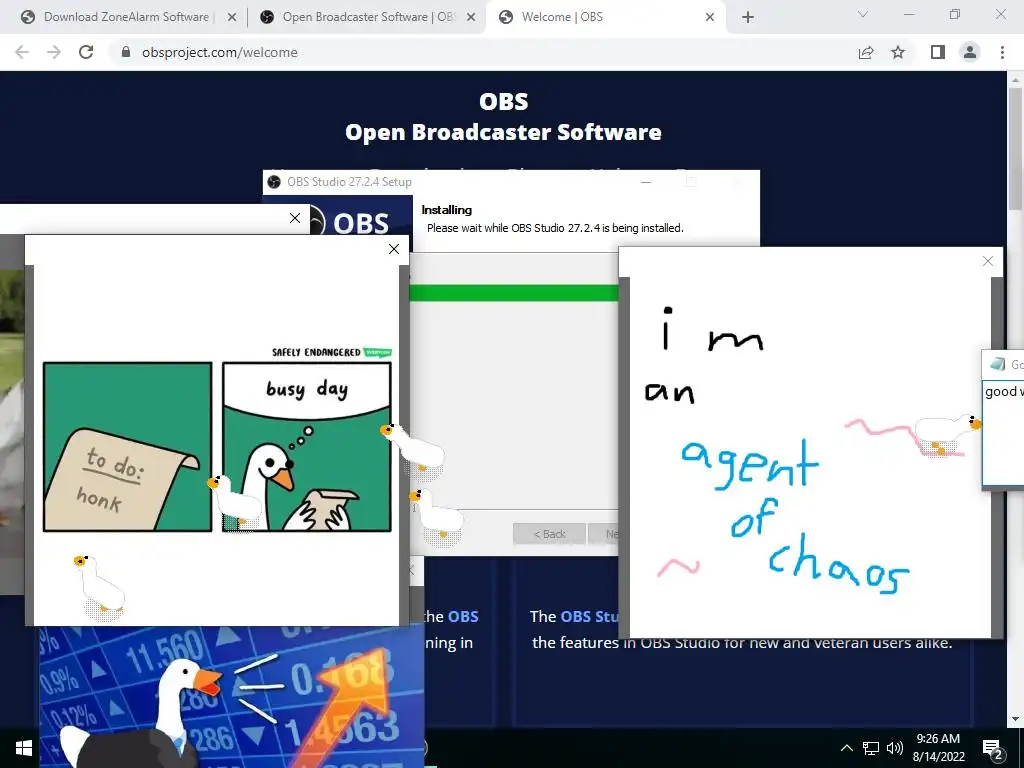
Task: Open the Windows Start menu
Action: click(24, 748)
